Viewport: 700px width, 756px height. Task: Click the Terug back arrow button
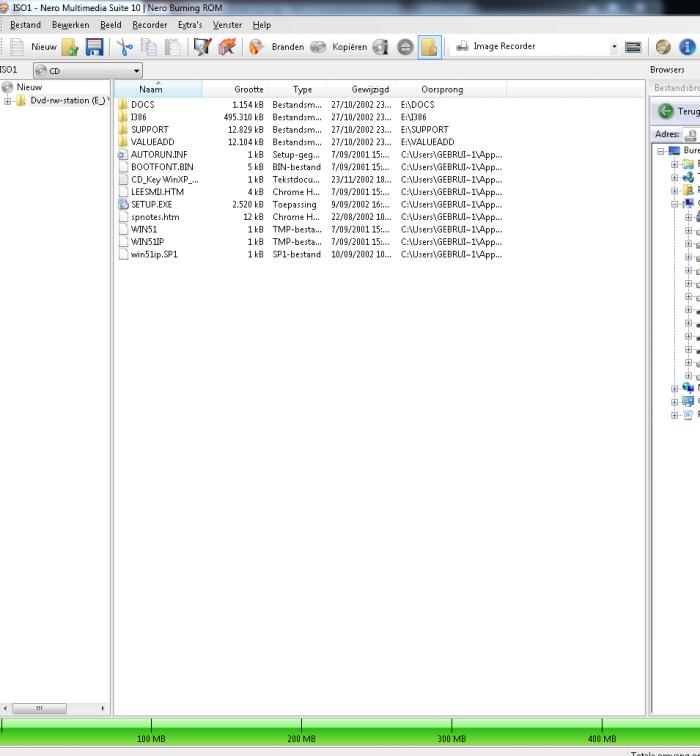point(666,111)
